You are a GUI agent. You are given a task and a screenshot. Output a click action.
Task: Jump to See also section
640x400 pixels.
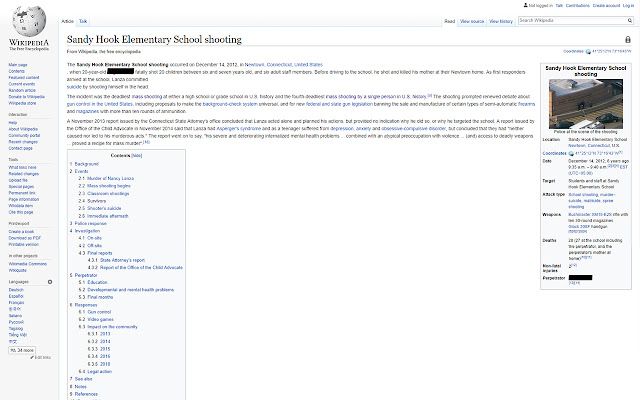83,379
